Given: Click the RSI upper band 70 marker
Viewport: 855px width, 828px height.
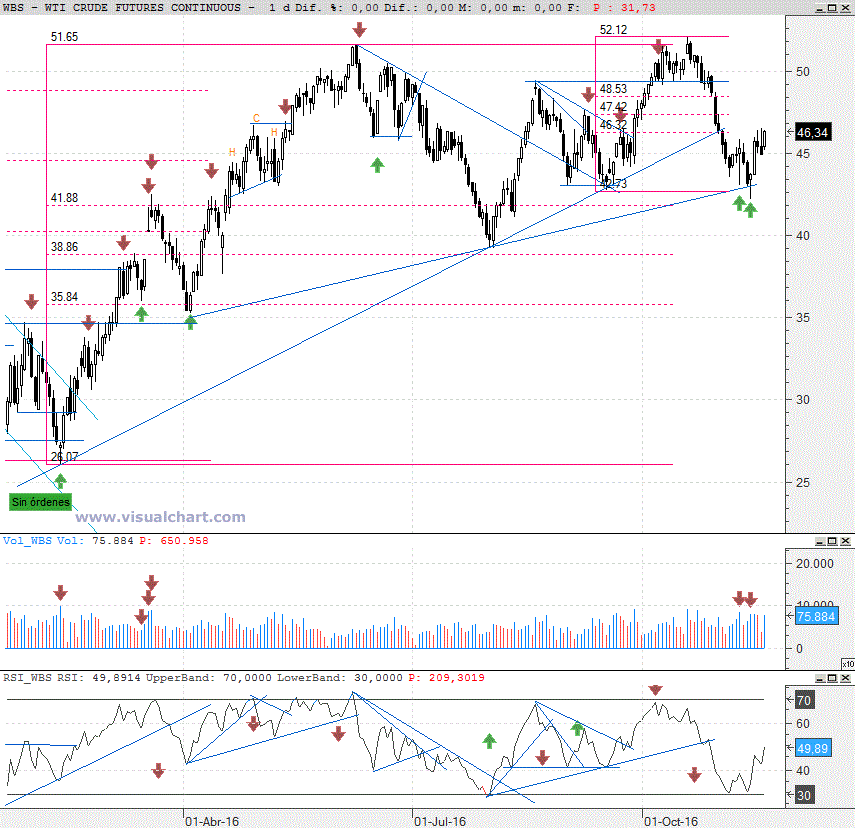Looking at the screenshot, I should pos(804,700).
